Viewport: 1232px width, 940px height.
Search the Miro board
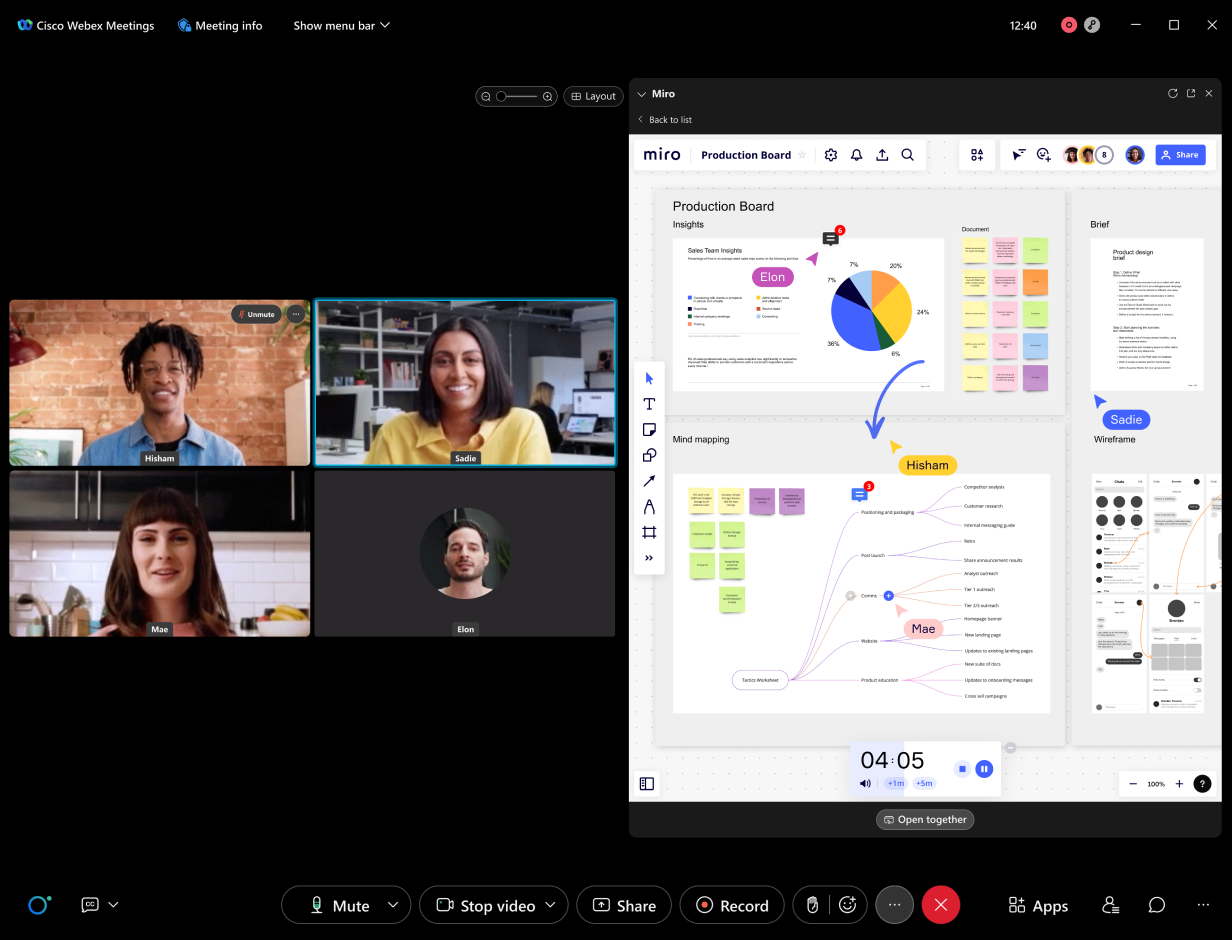pyautogui.click(x=908, y=155)
